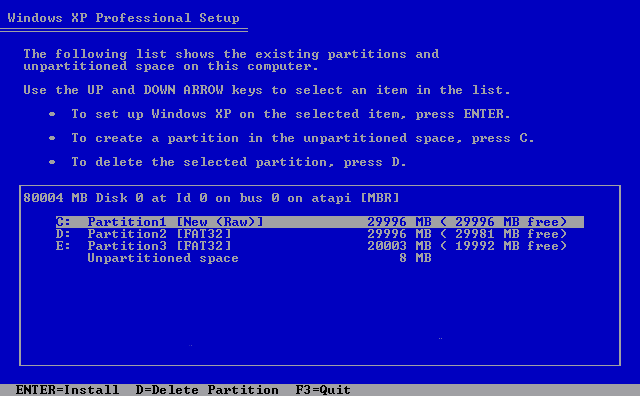The width and height of the screenshot is (640, 396).
Task: Click the text 'The following list shows the existing partitions'
Action: pos(215,54)
